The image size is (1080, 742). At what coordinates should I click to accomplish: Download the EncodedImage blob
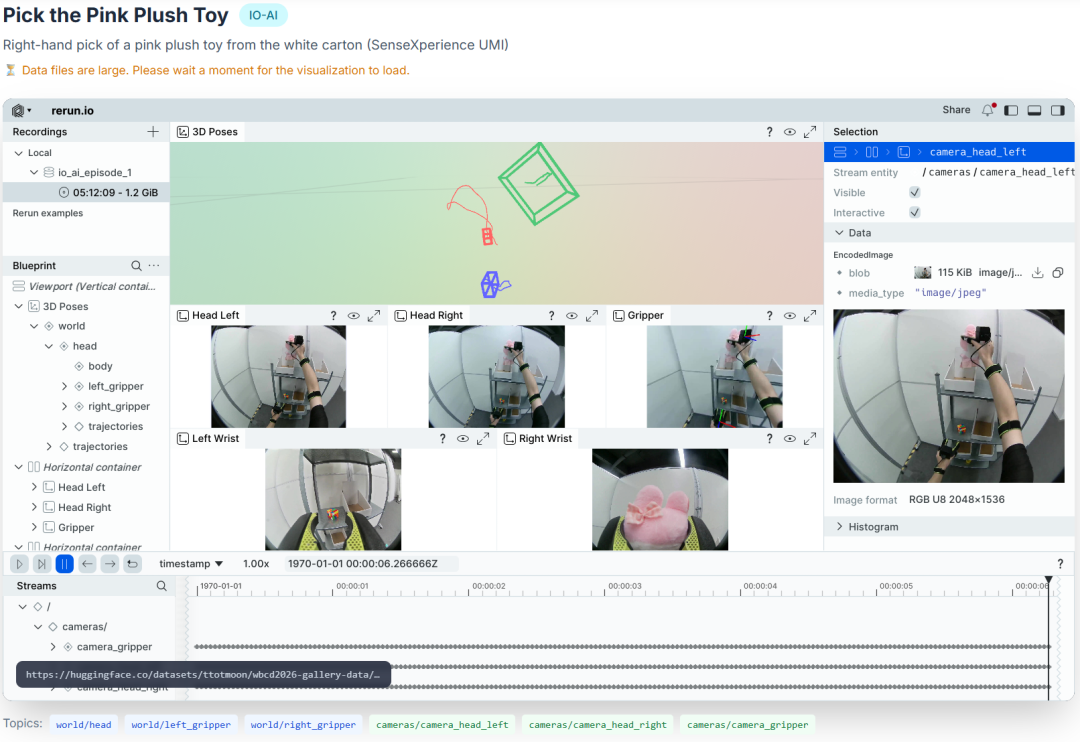click(1037, 273)
